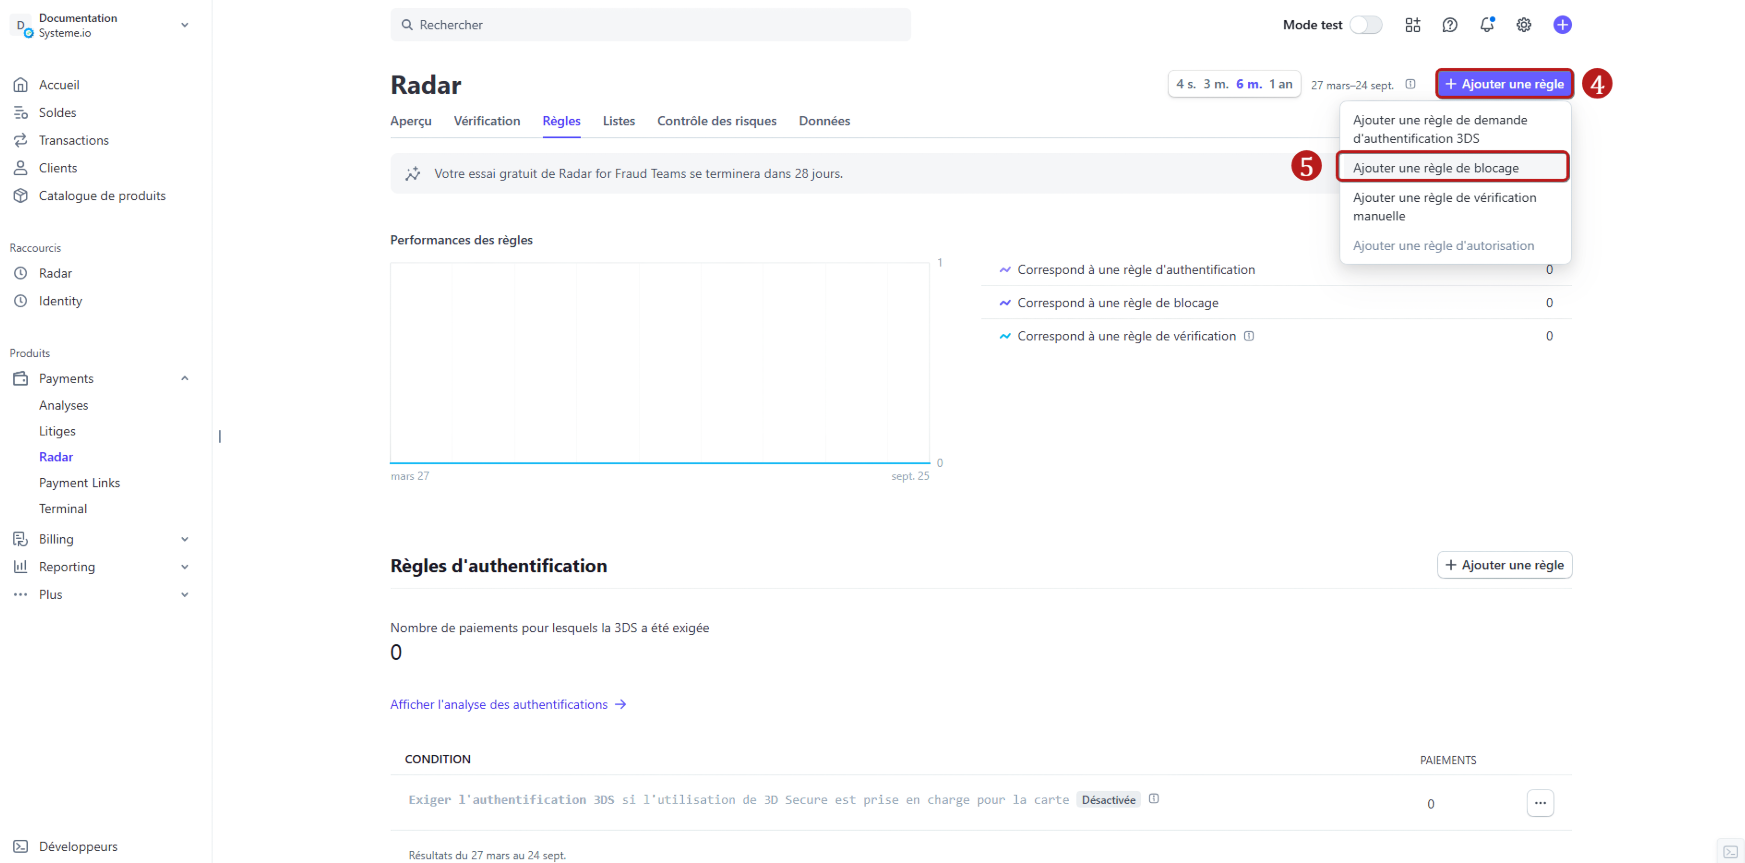This screenshot has height=863, width=1745.
Task: Click Correspond à une règle d'authentification row
Action: [1276, 270]
